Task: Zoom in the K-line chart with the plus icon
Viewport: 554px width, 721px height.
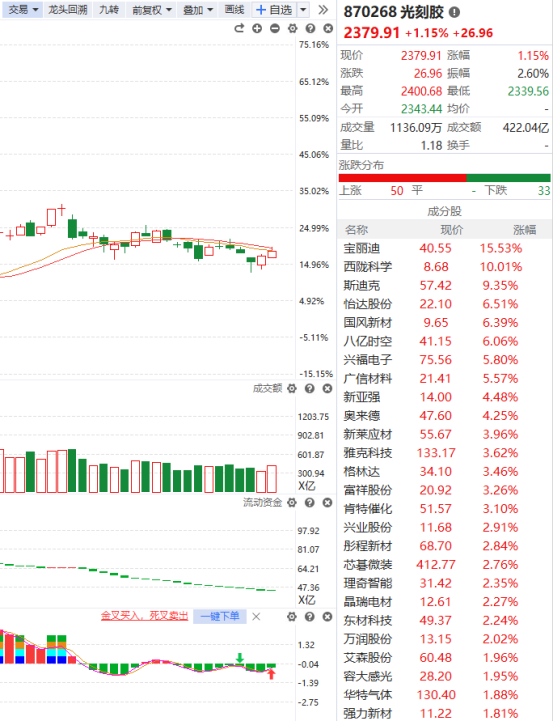Action: pos(257,29)
